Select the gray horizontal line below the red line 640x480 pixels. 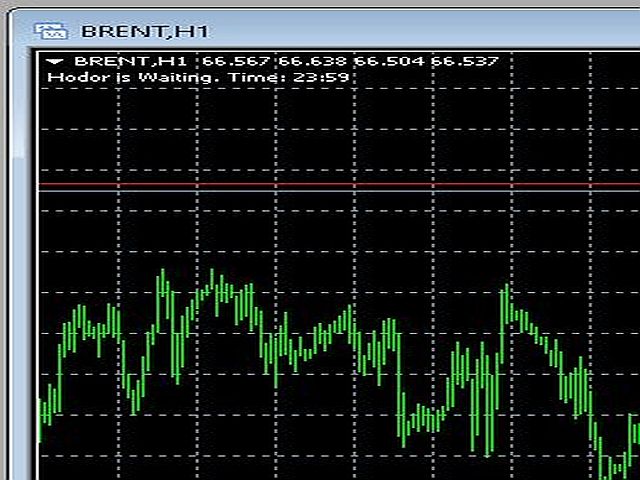pos(339,191)
